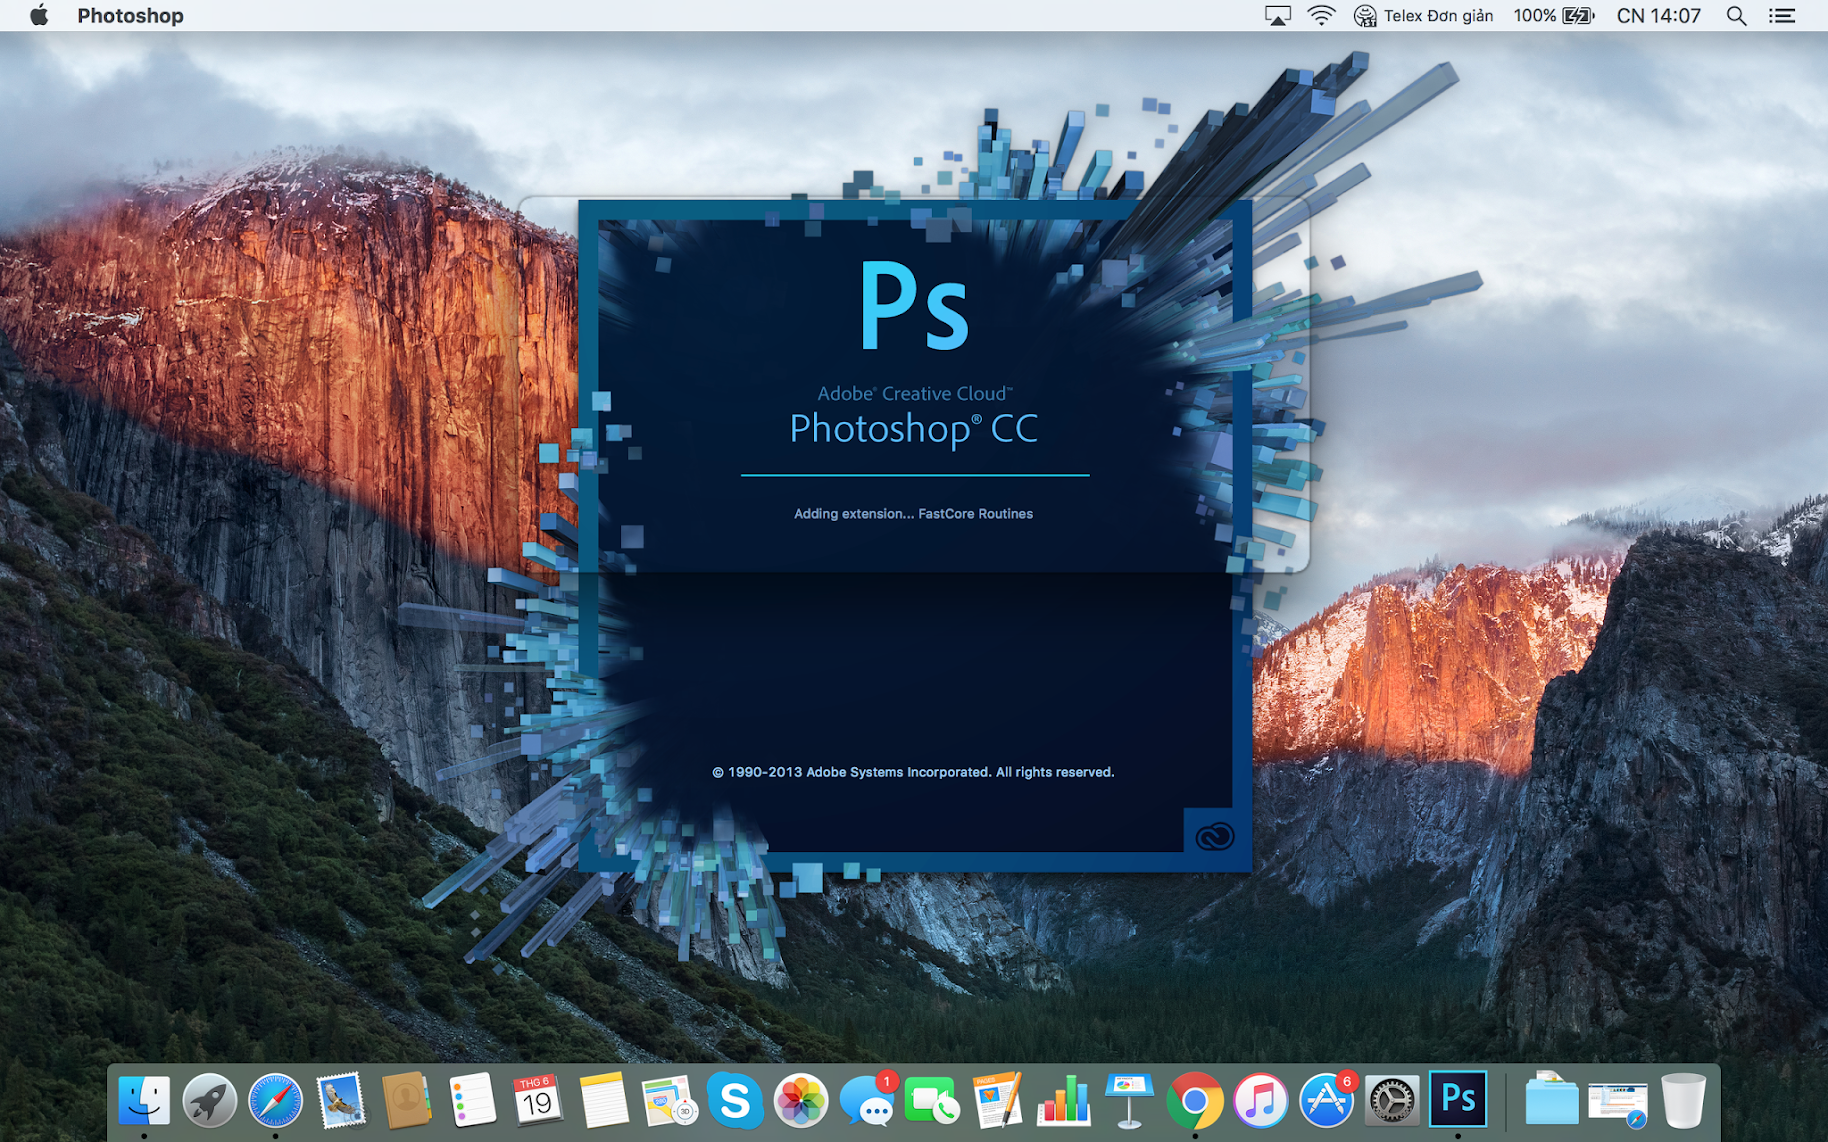Click Creative Cloud logo on splash screen
Image resolution: width=1828 pixels, height=1142 pixels.
(x=1215, y=835)
